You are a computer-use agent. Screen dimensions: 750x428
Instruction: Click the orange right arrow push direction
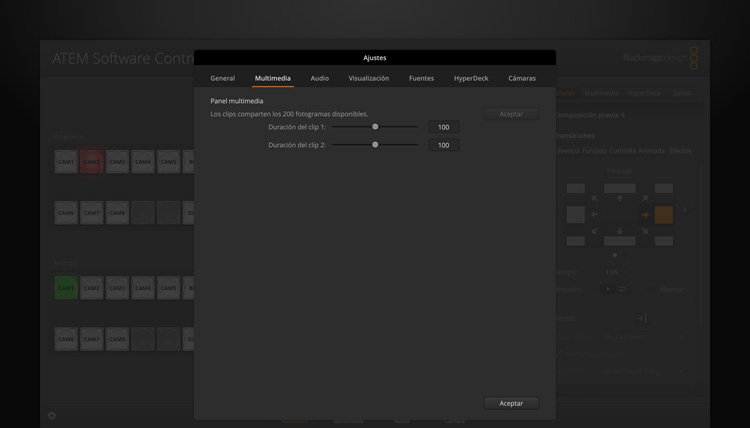645,215
